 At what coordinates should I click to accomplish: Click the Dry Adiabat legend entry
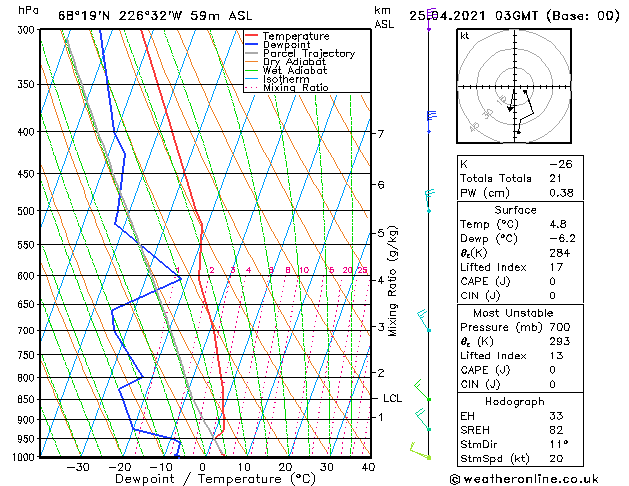286,62
